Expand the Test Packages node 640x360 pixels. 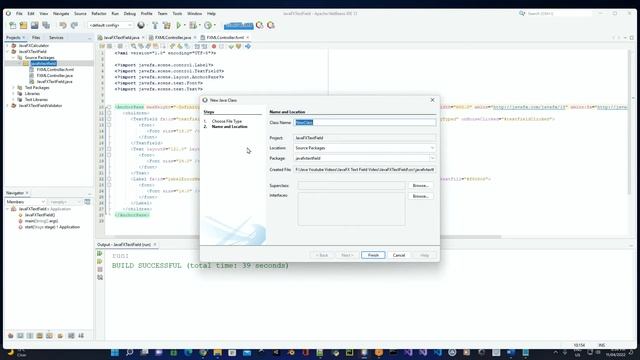pyautogui.click(x=13, y=88)
